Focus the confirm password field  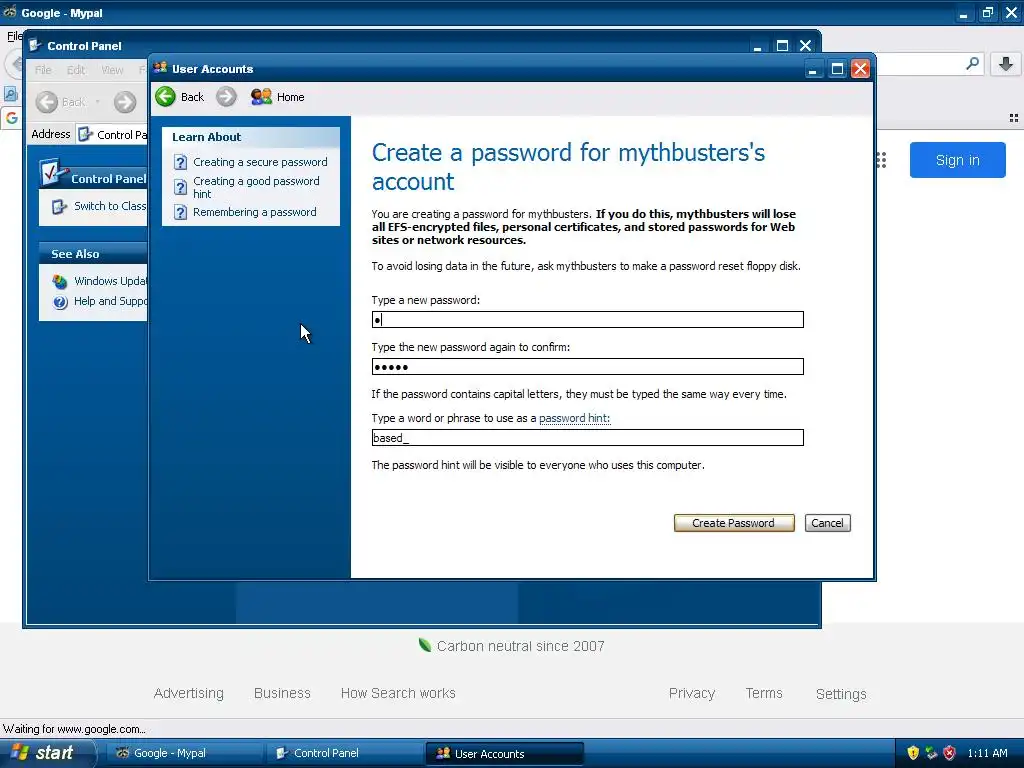click(588, 366)
